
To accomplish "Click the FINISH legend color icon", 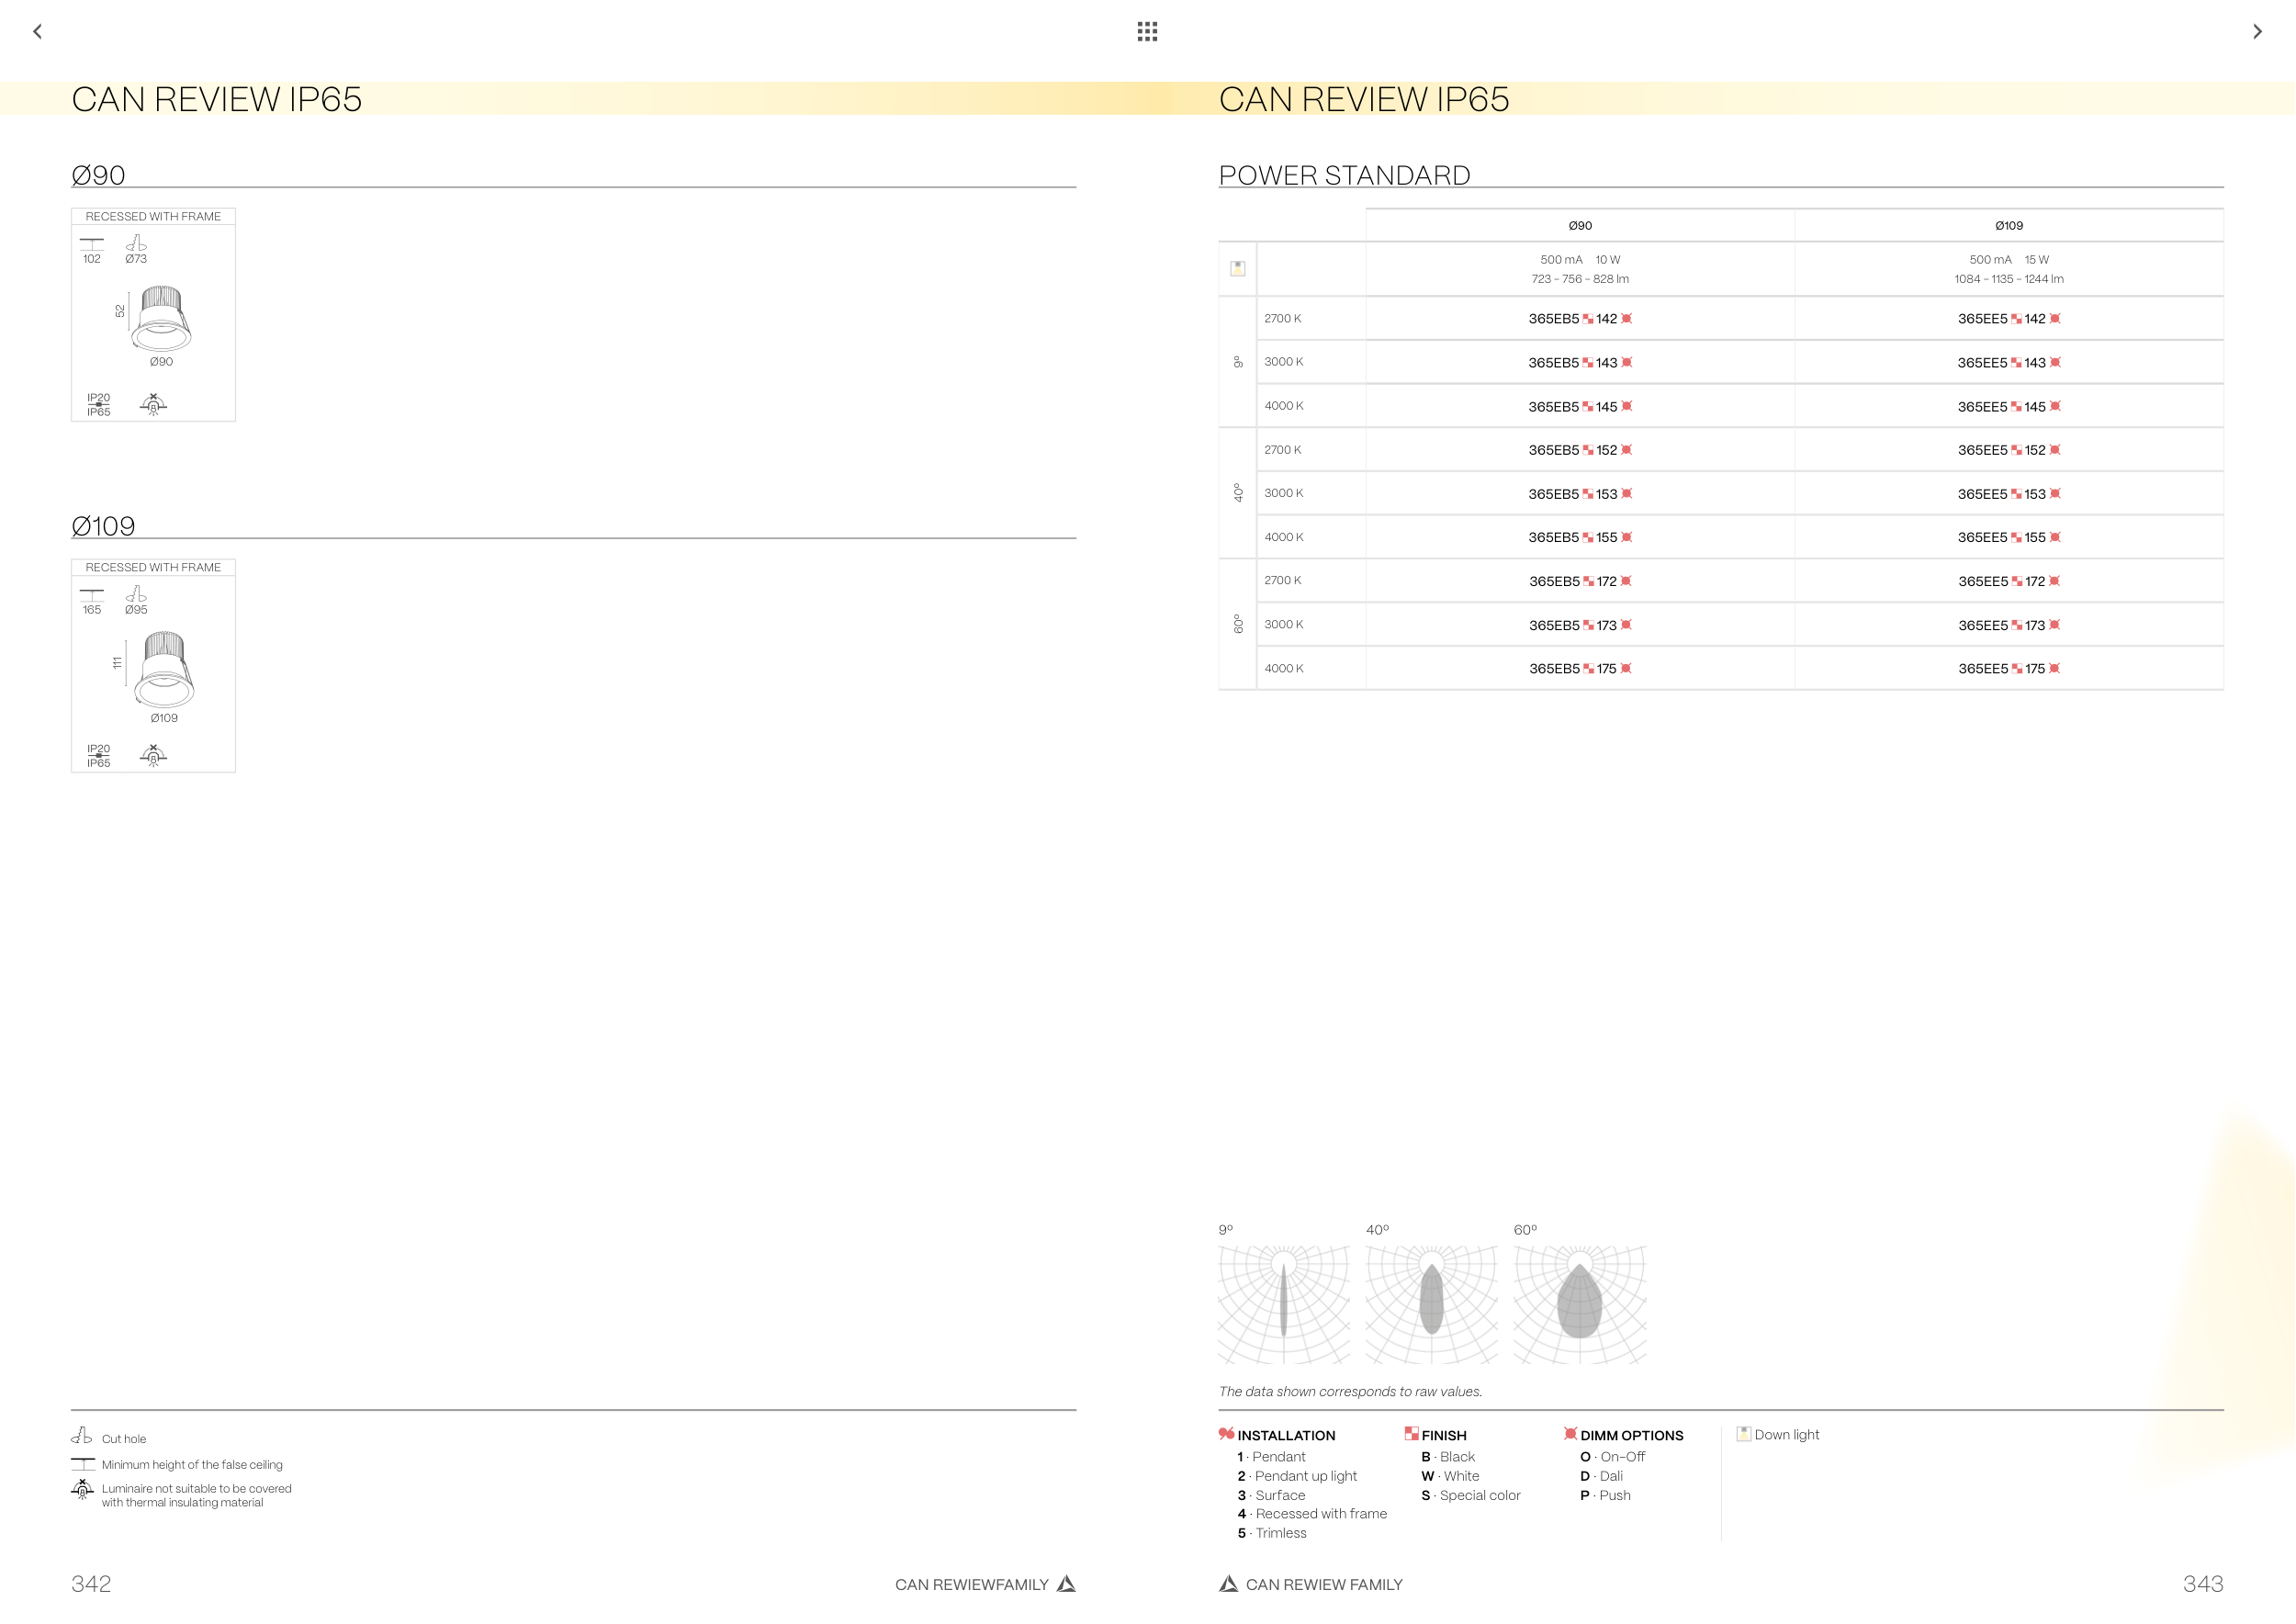I will click(1411, 1434).
